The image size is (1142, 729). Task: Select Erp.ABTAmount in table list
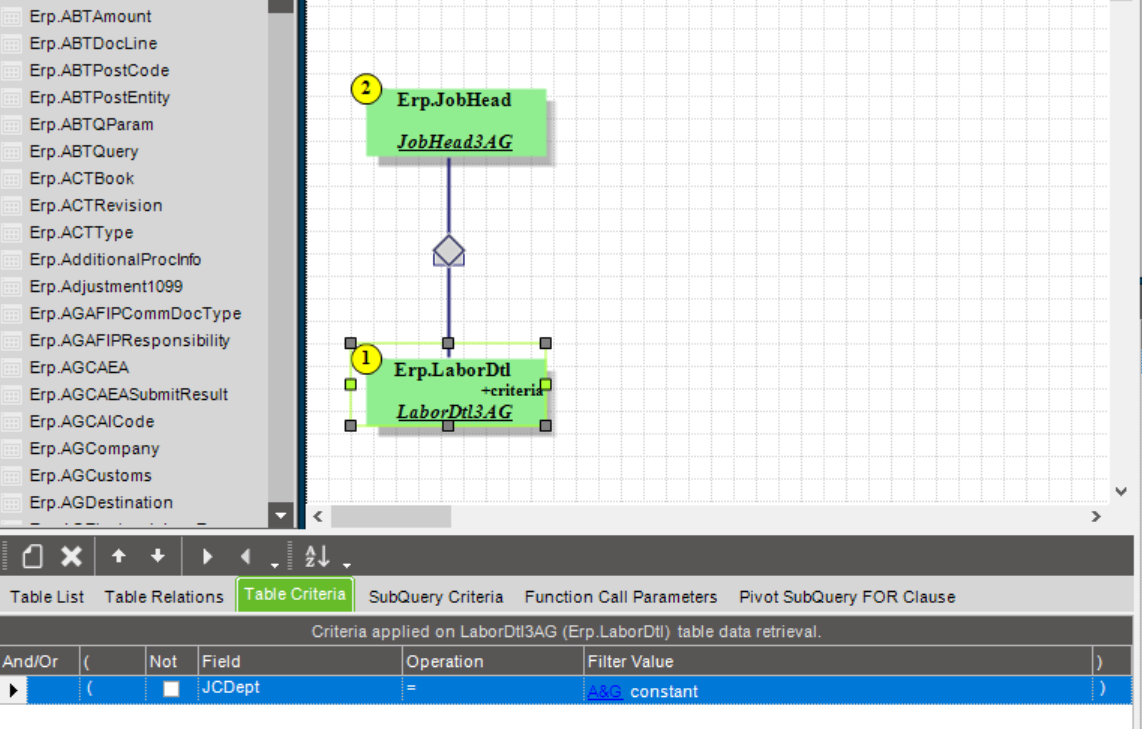pos(90,16)
